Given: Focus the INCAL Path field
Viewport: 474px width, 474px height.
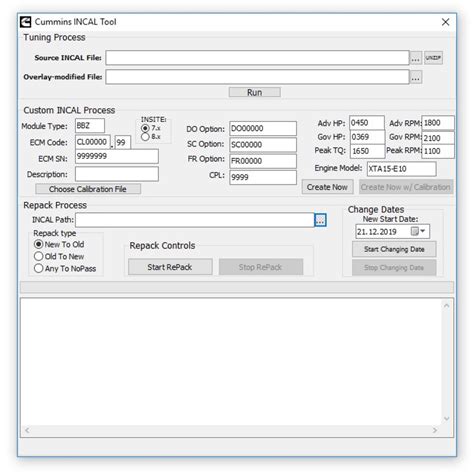Looking at the screenshot, I should click(x=195, y=220).
